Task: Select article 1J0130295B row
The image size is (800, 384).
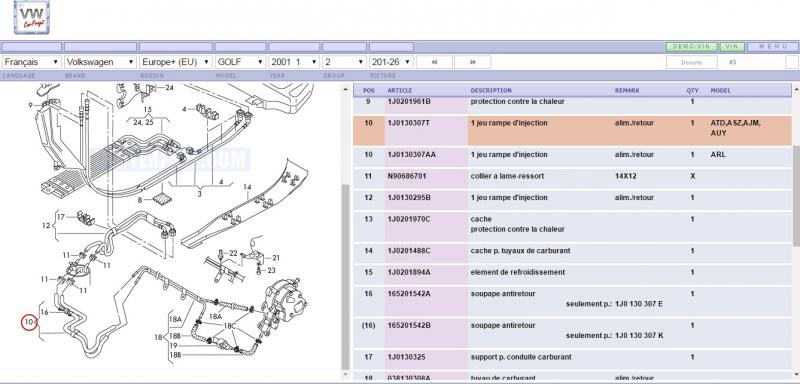Action: coord(572,200)
